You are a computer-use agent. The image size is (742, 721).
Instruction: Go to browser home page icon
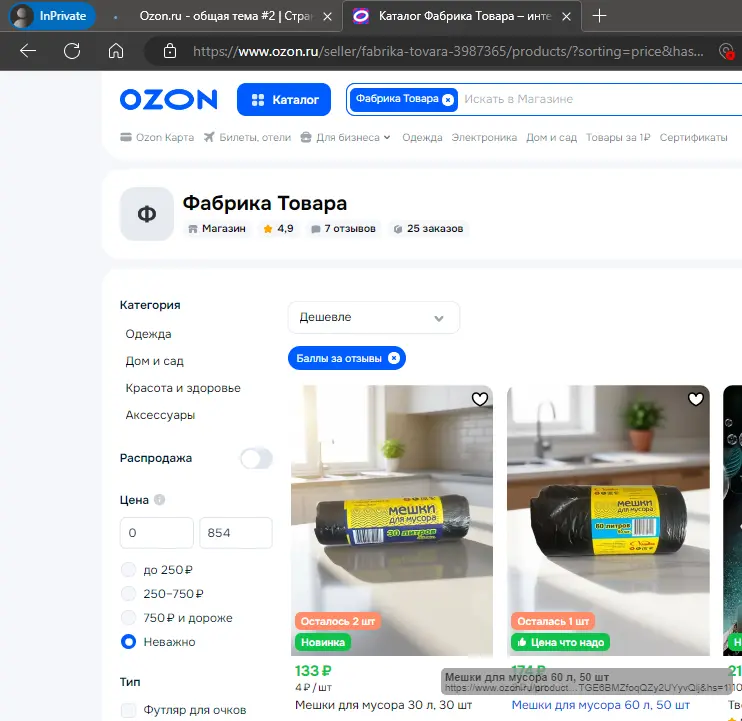[116, 51]
